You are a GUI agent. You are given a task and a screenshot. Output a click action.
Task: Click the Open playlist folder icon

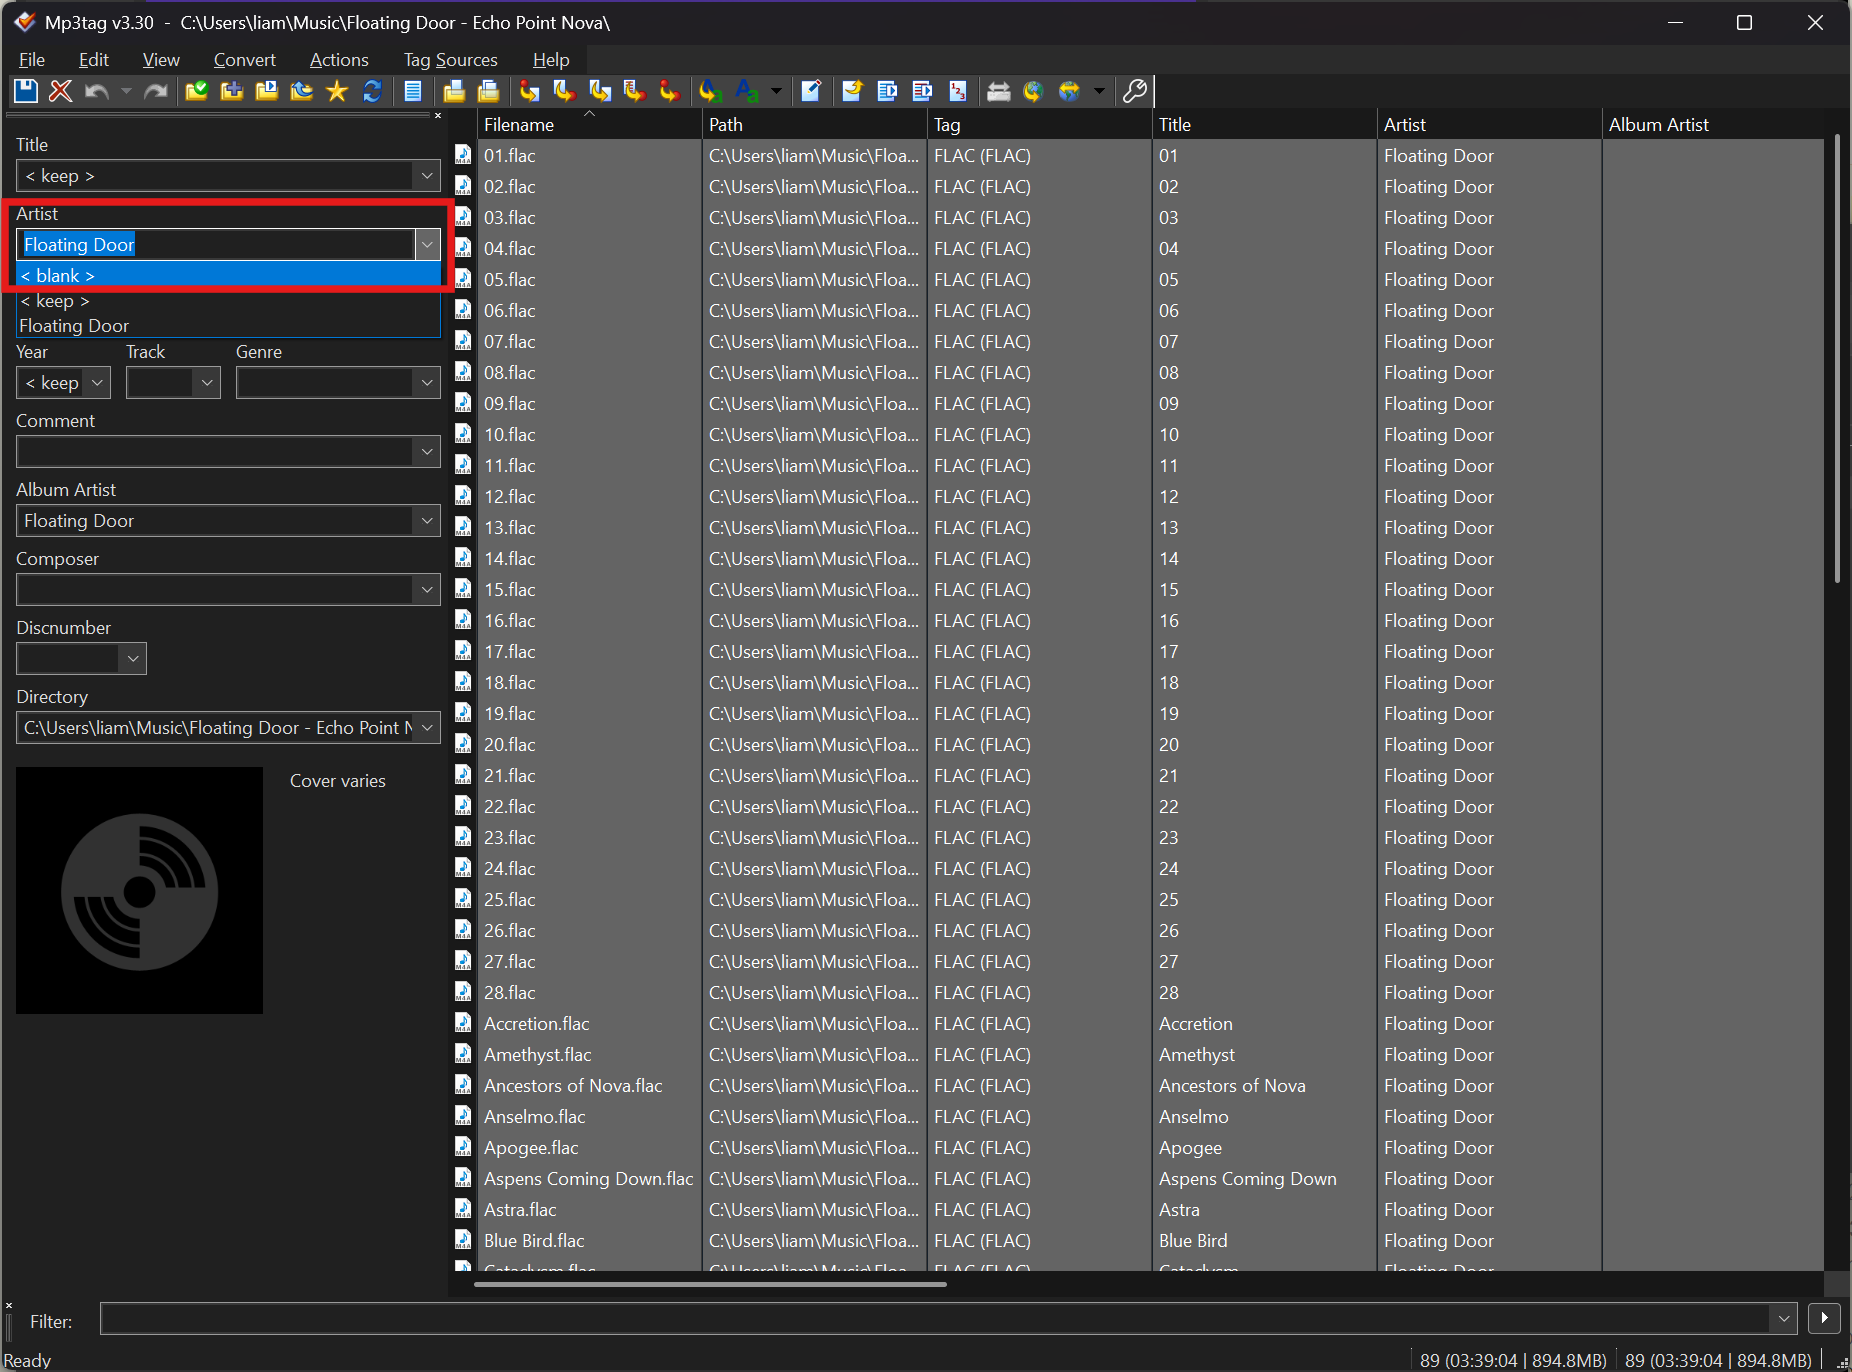pyautogui.click(x=267, y=91)
